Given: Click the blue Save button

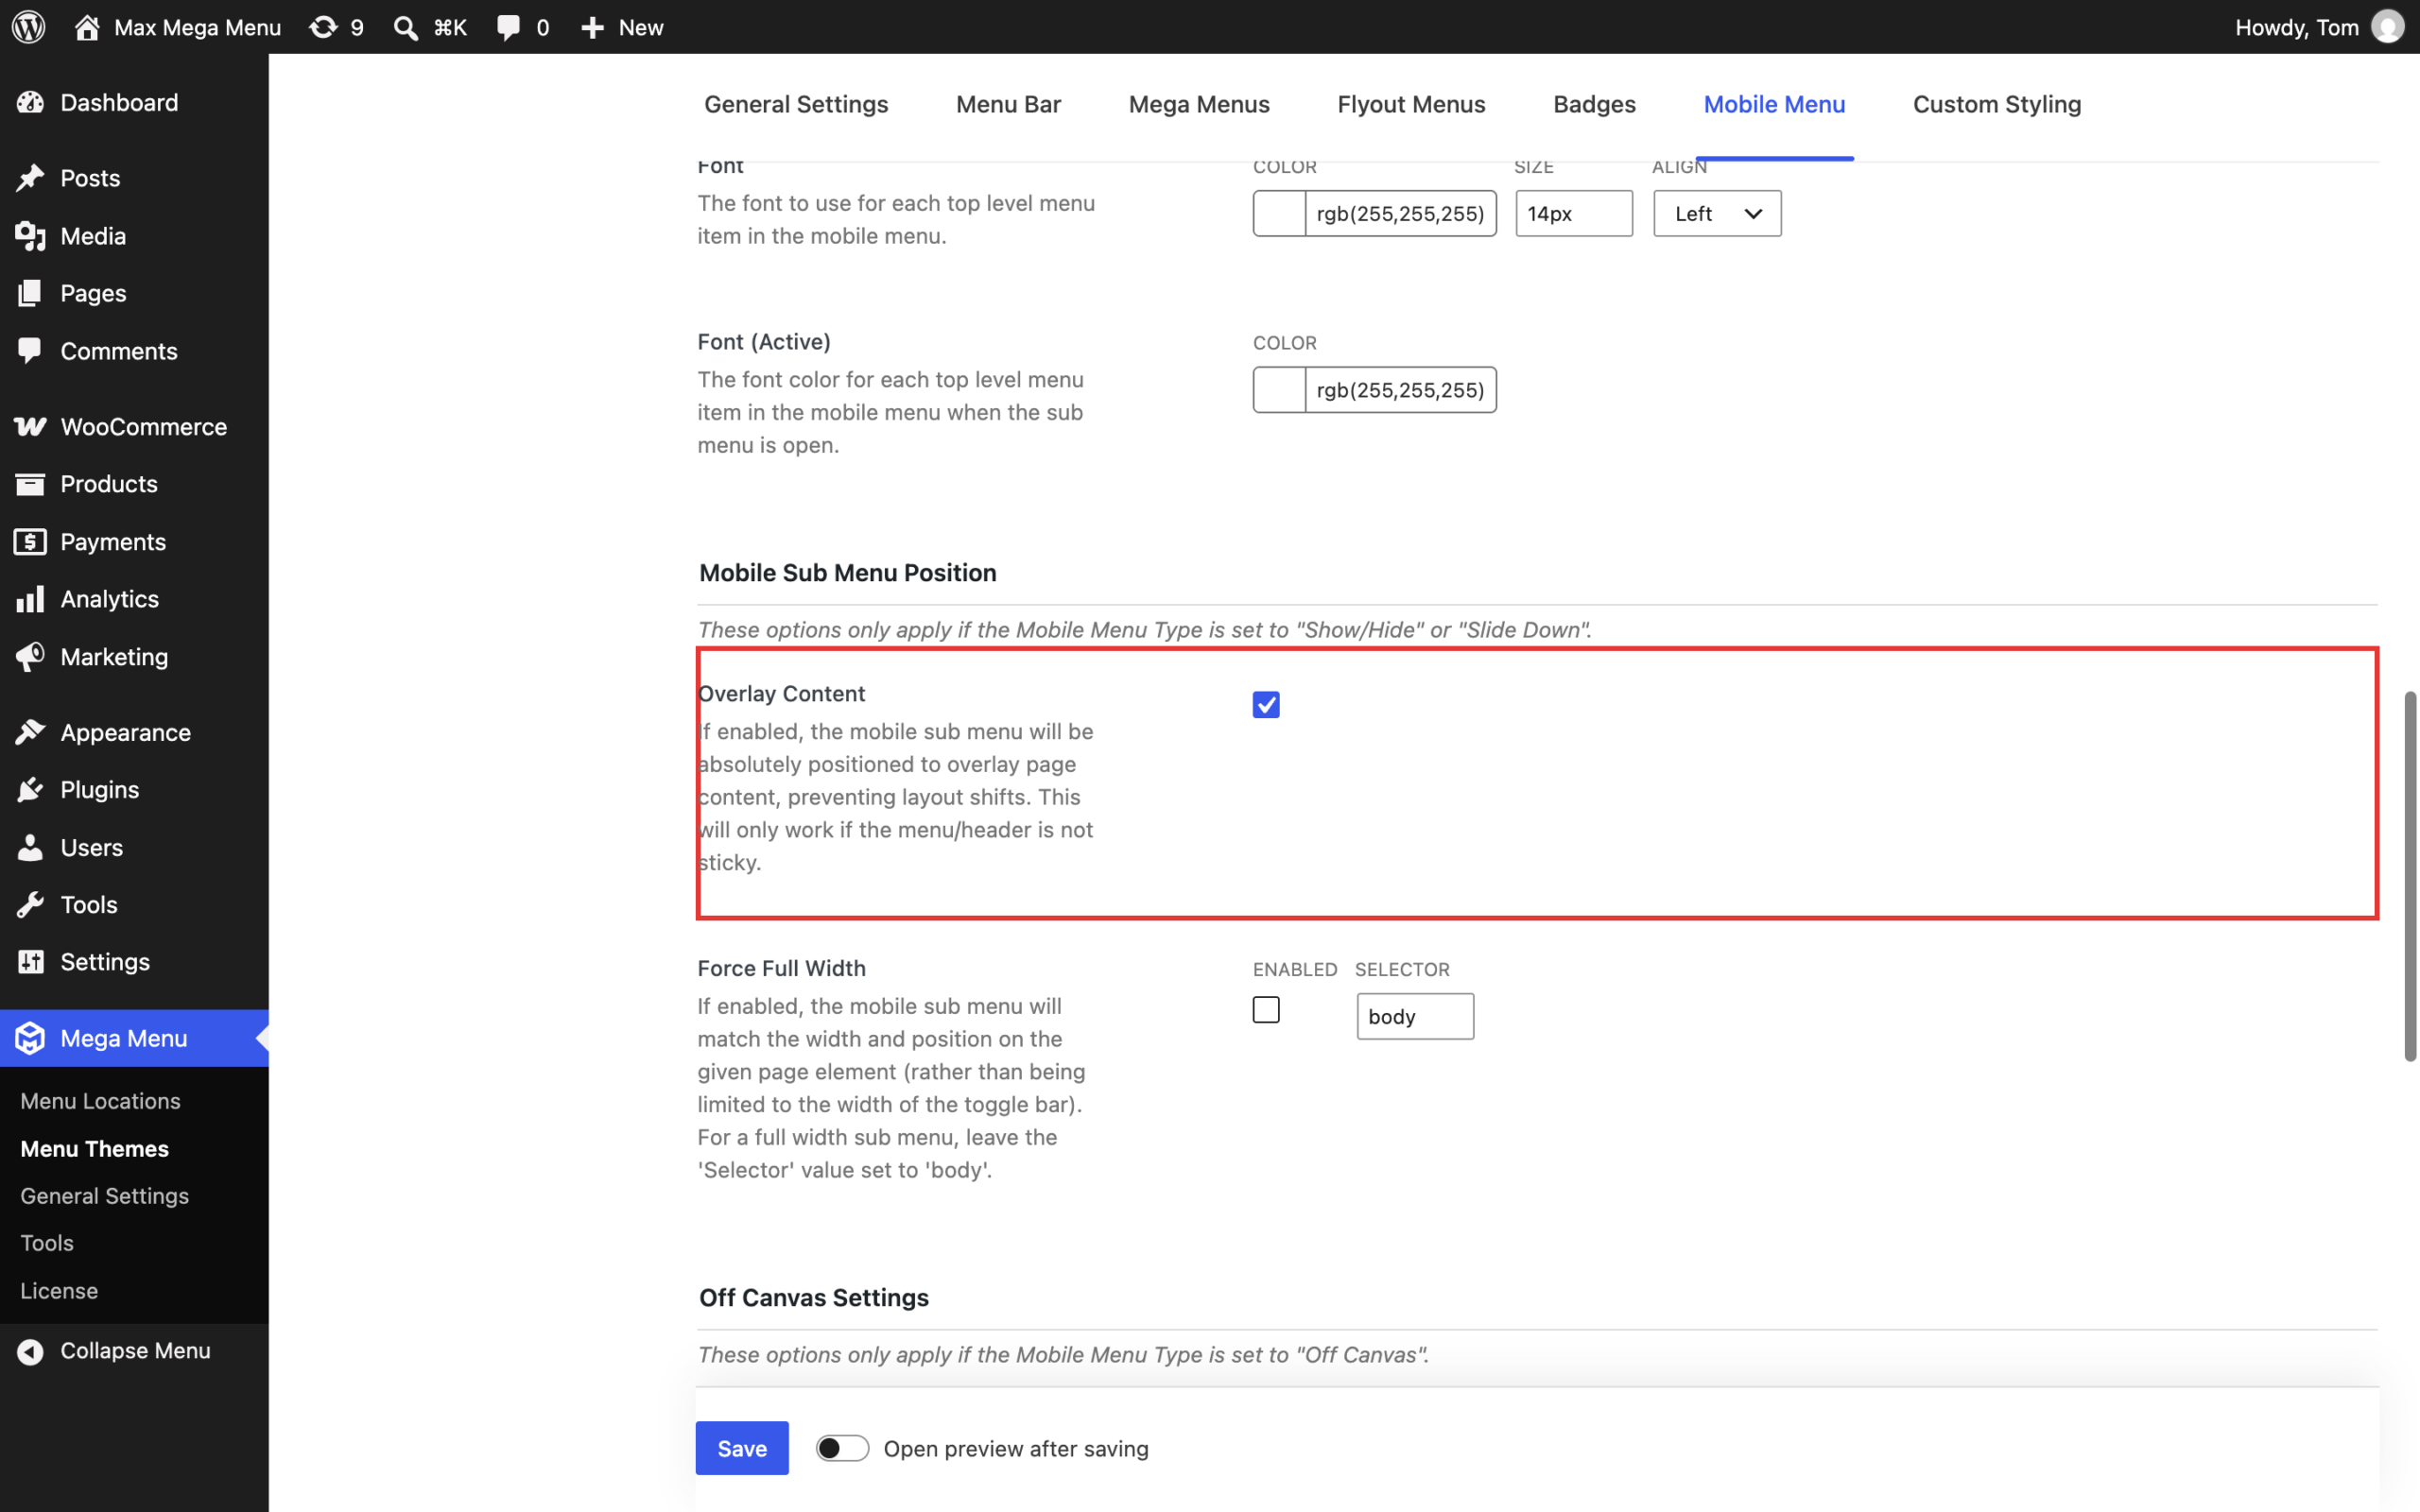Looking at the screenshot, I should [742, 1448].
